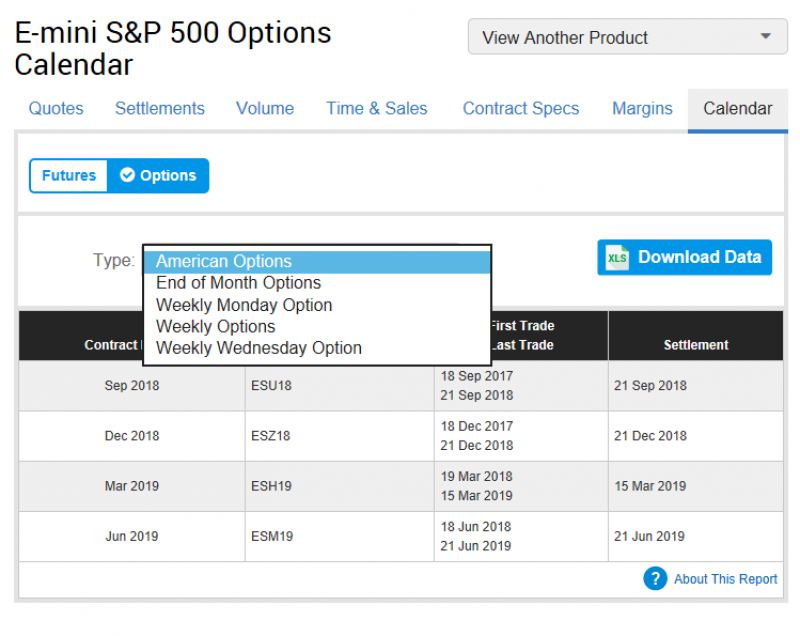Click the blue question mark help icon
Screen dimensions: 800x636
(655, 578)
